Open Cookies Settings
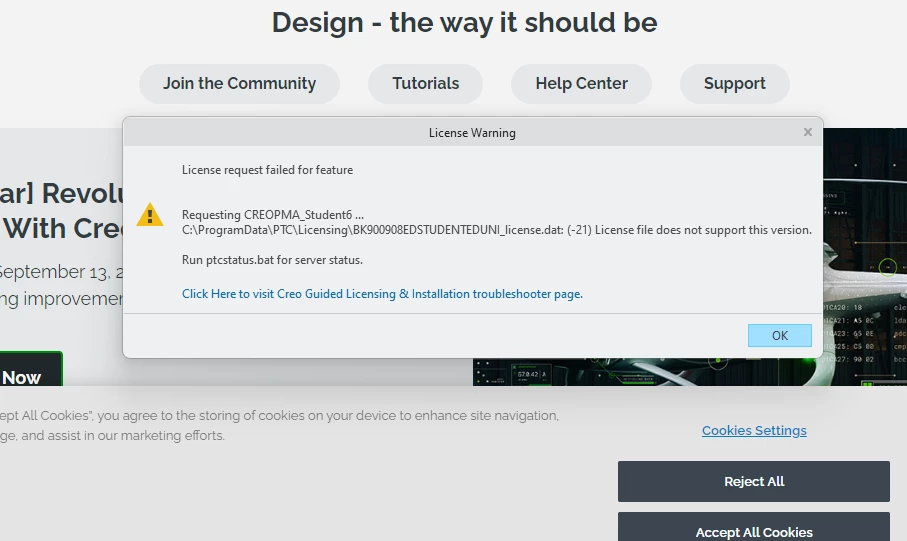 [754, 430]
